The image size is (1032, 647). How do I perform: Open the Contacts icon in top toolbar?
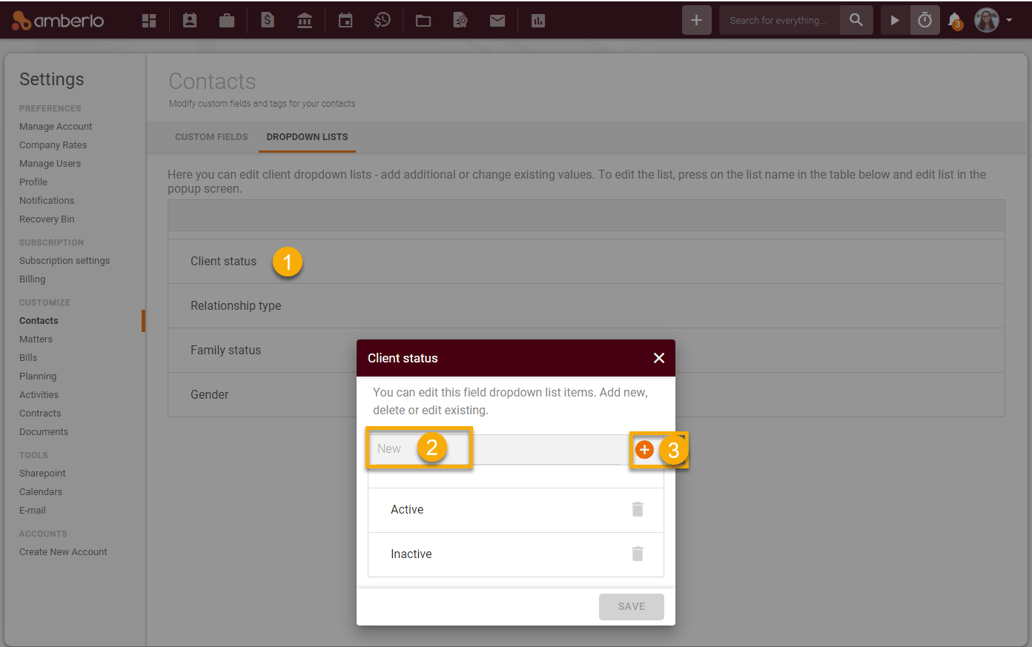(x=189, y=19)
